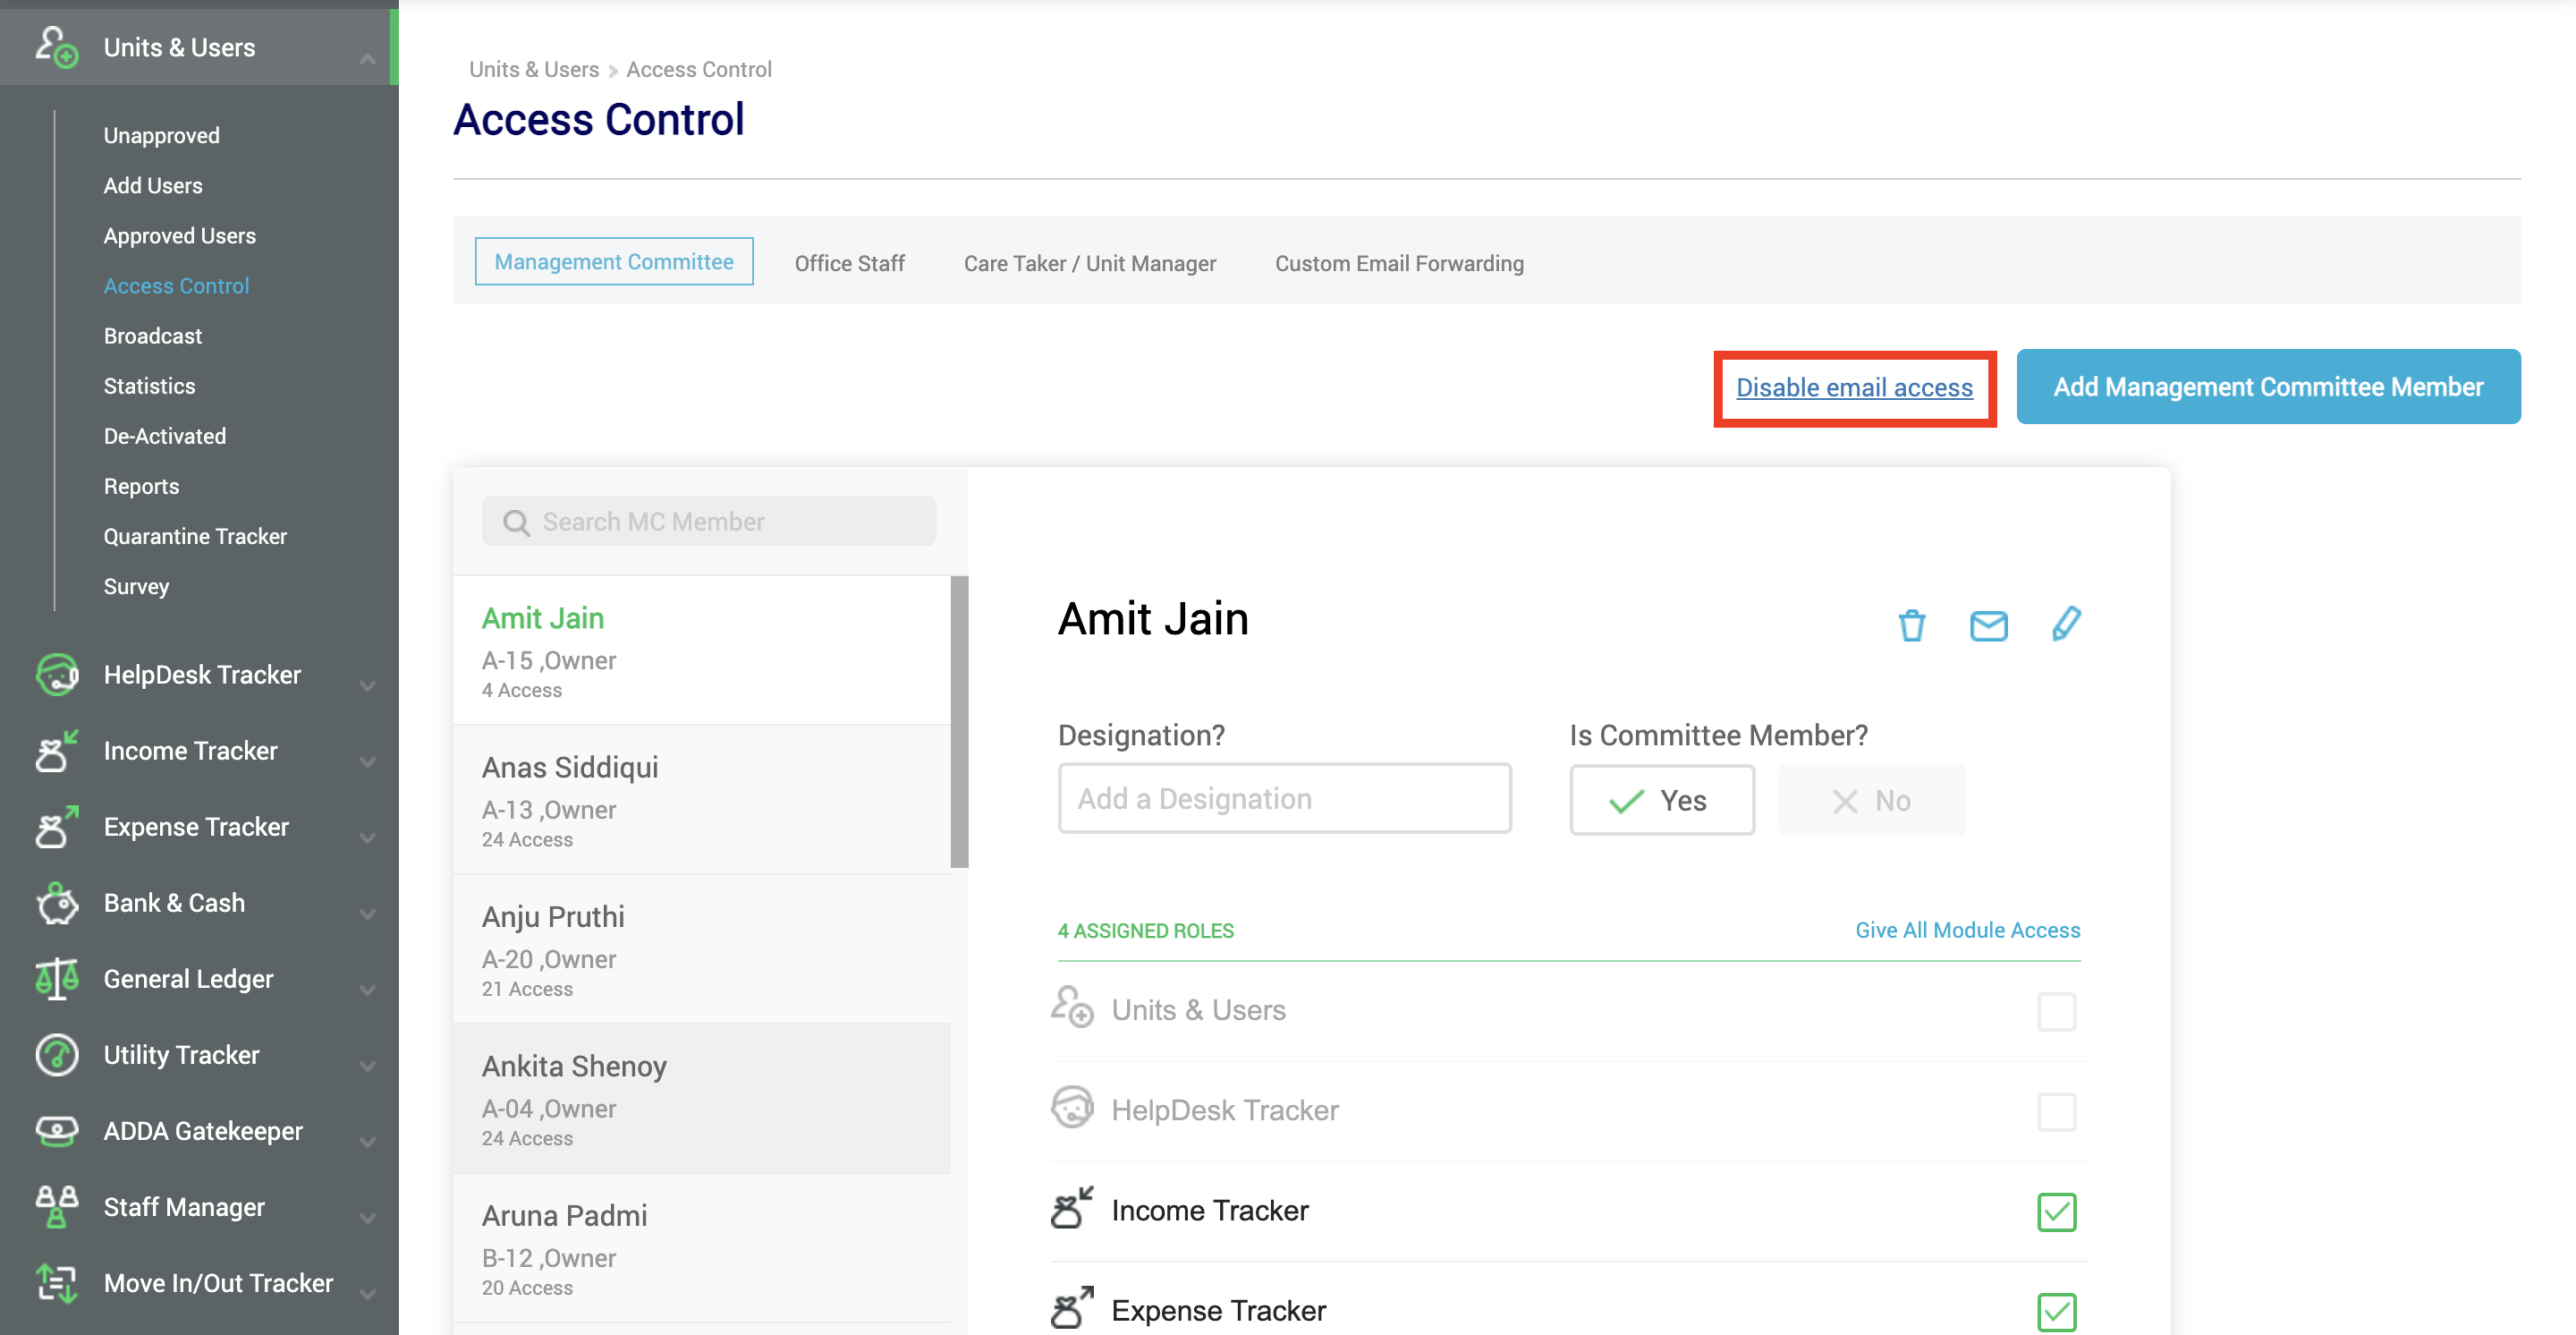Click HelpDesk Tracker role icon in assigned roles
Screen dimensions: 2576x1335
pyautogui.click(x=1072, y=1108)
